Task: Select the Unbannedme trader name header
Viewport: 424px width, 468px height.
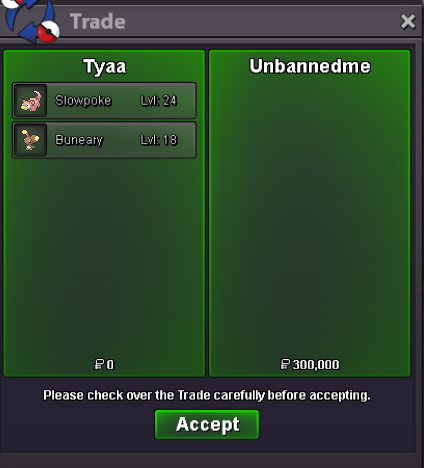Action: pos(310,66)
